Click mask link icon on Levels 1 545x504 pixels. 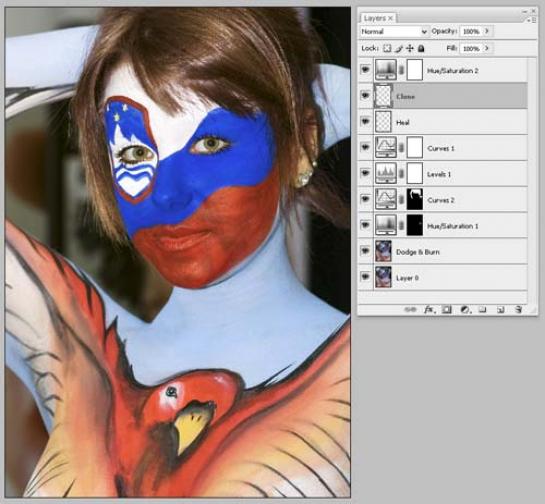(401, 173)
